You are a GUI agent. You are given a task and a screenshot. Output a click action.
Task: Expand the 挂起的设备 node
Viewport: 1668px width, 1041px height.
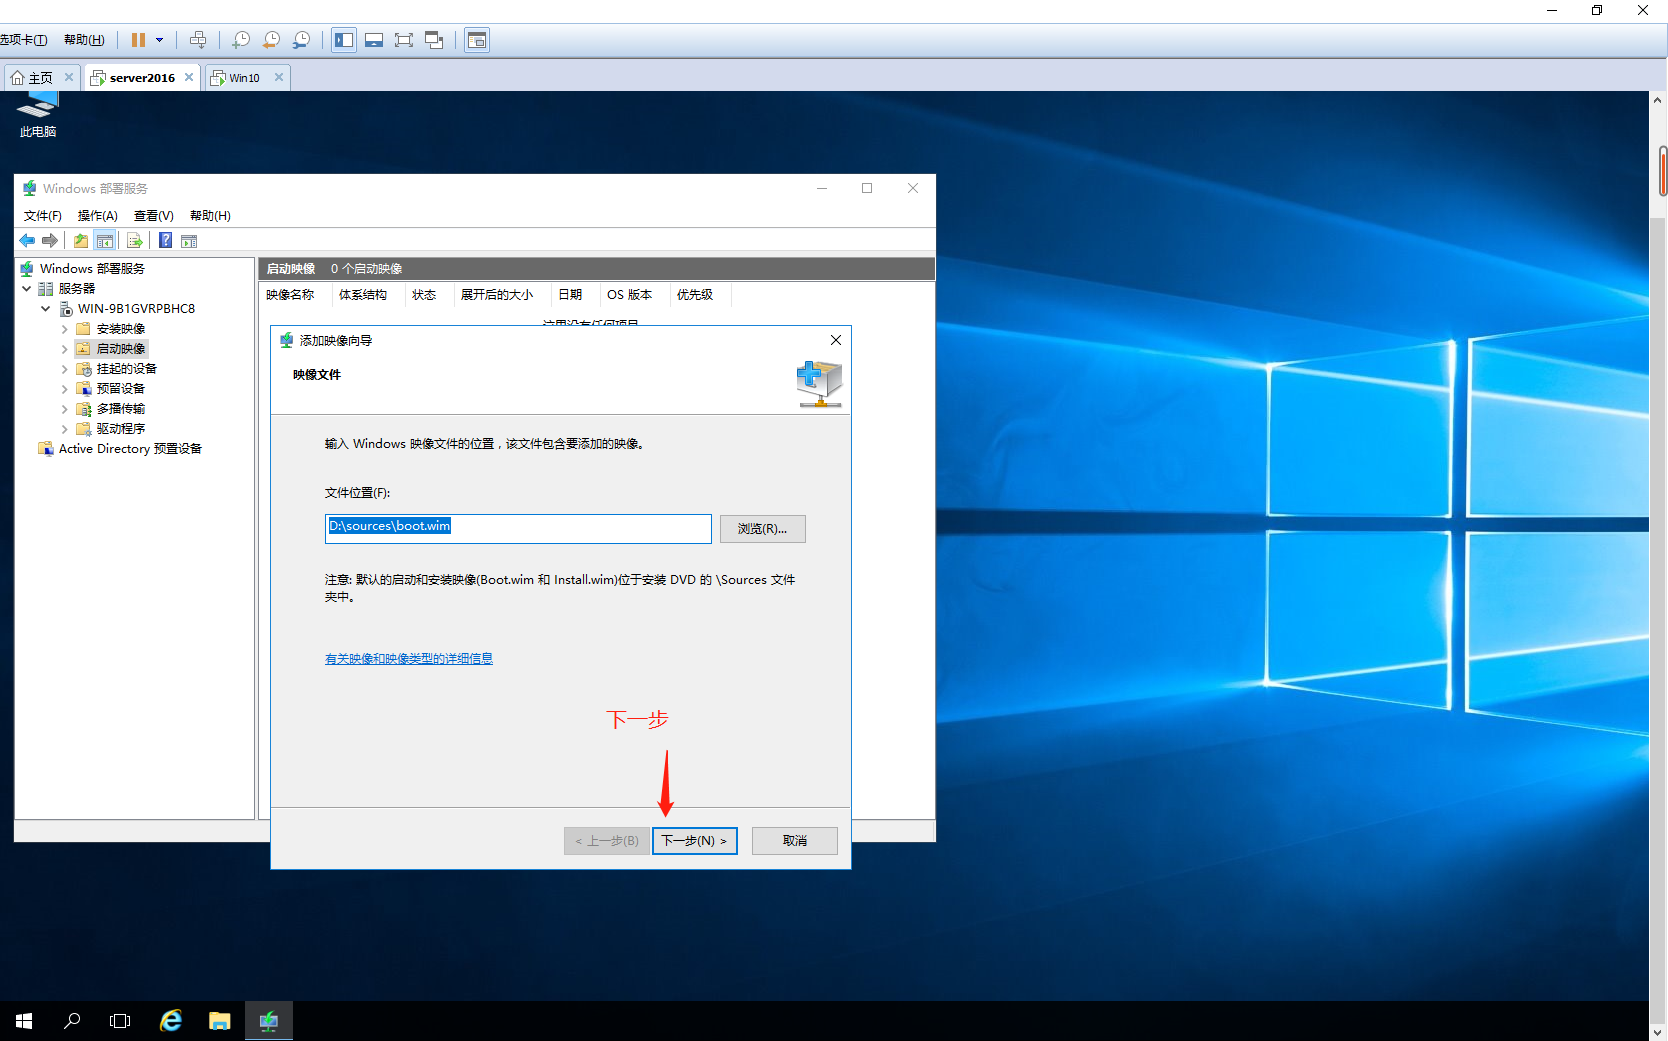click(65, 369)
